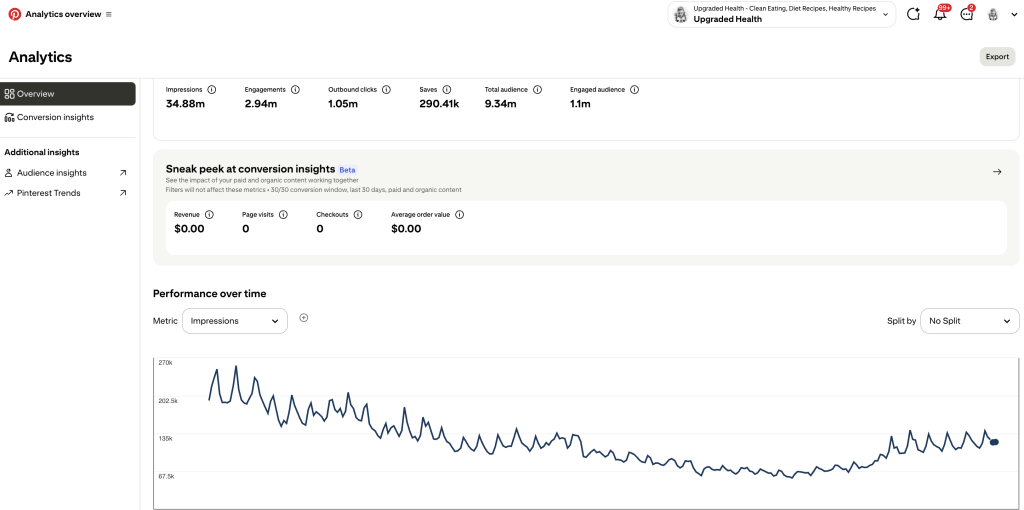Click external arrow icon next to Pinterest Trends

(x=123, y=193)
